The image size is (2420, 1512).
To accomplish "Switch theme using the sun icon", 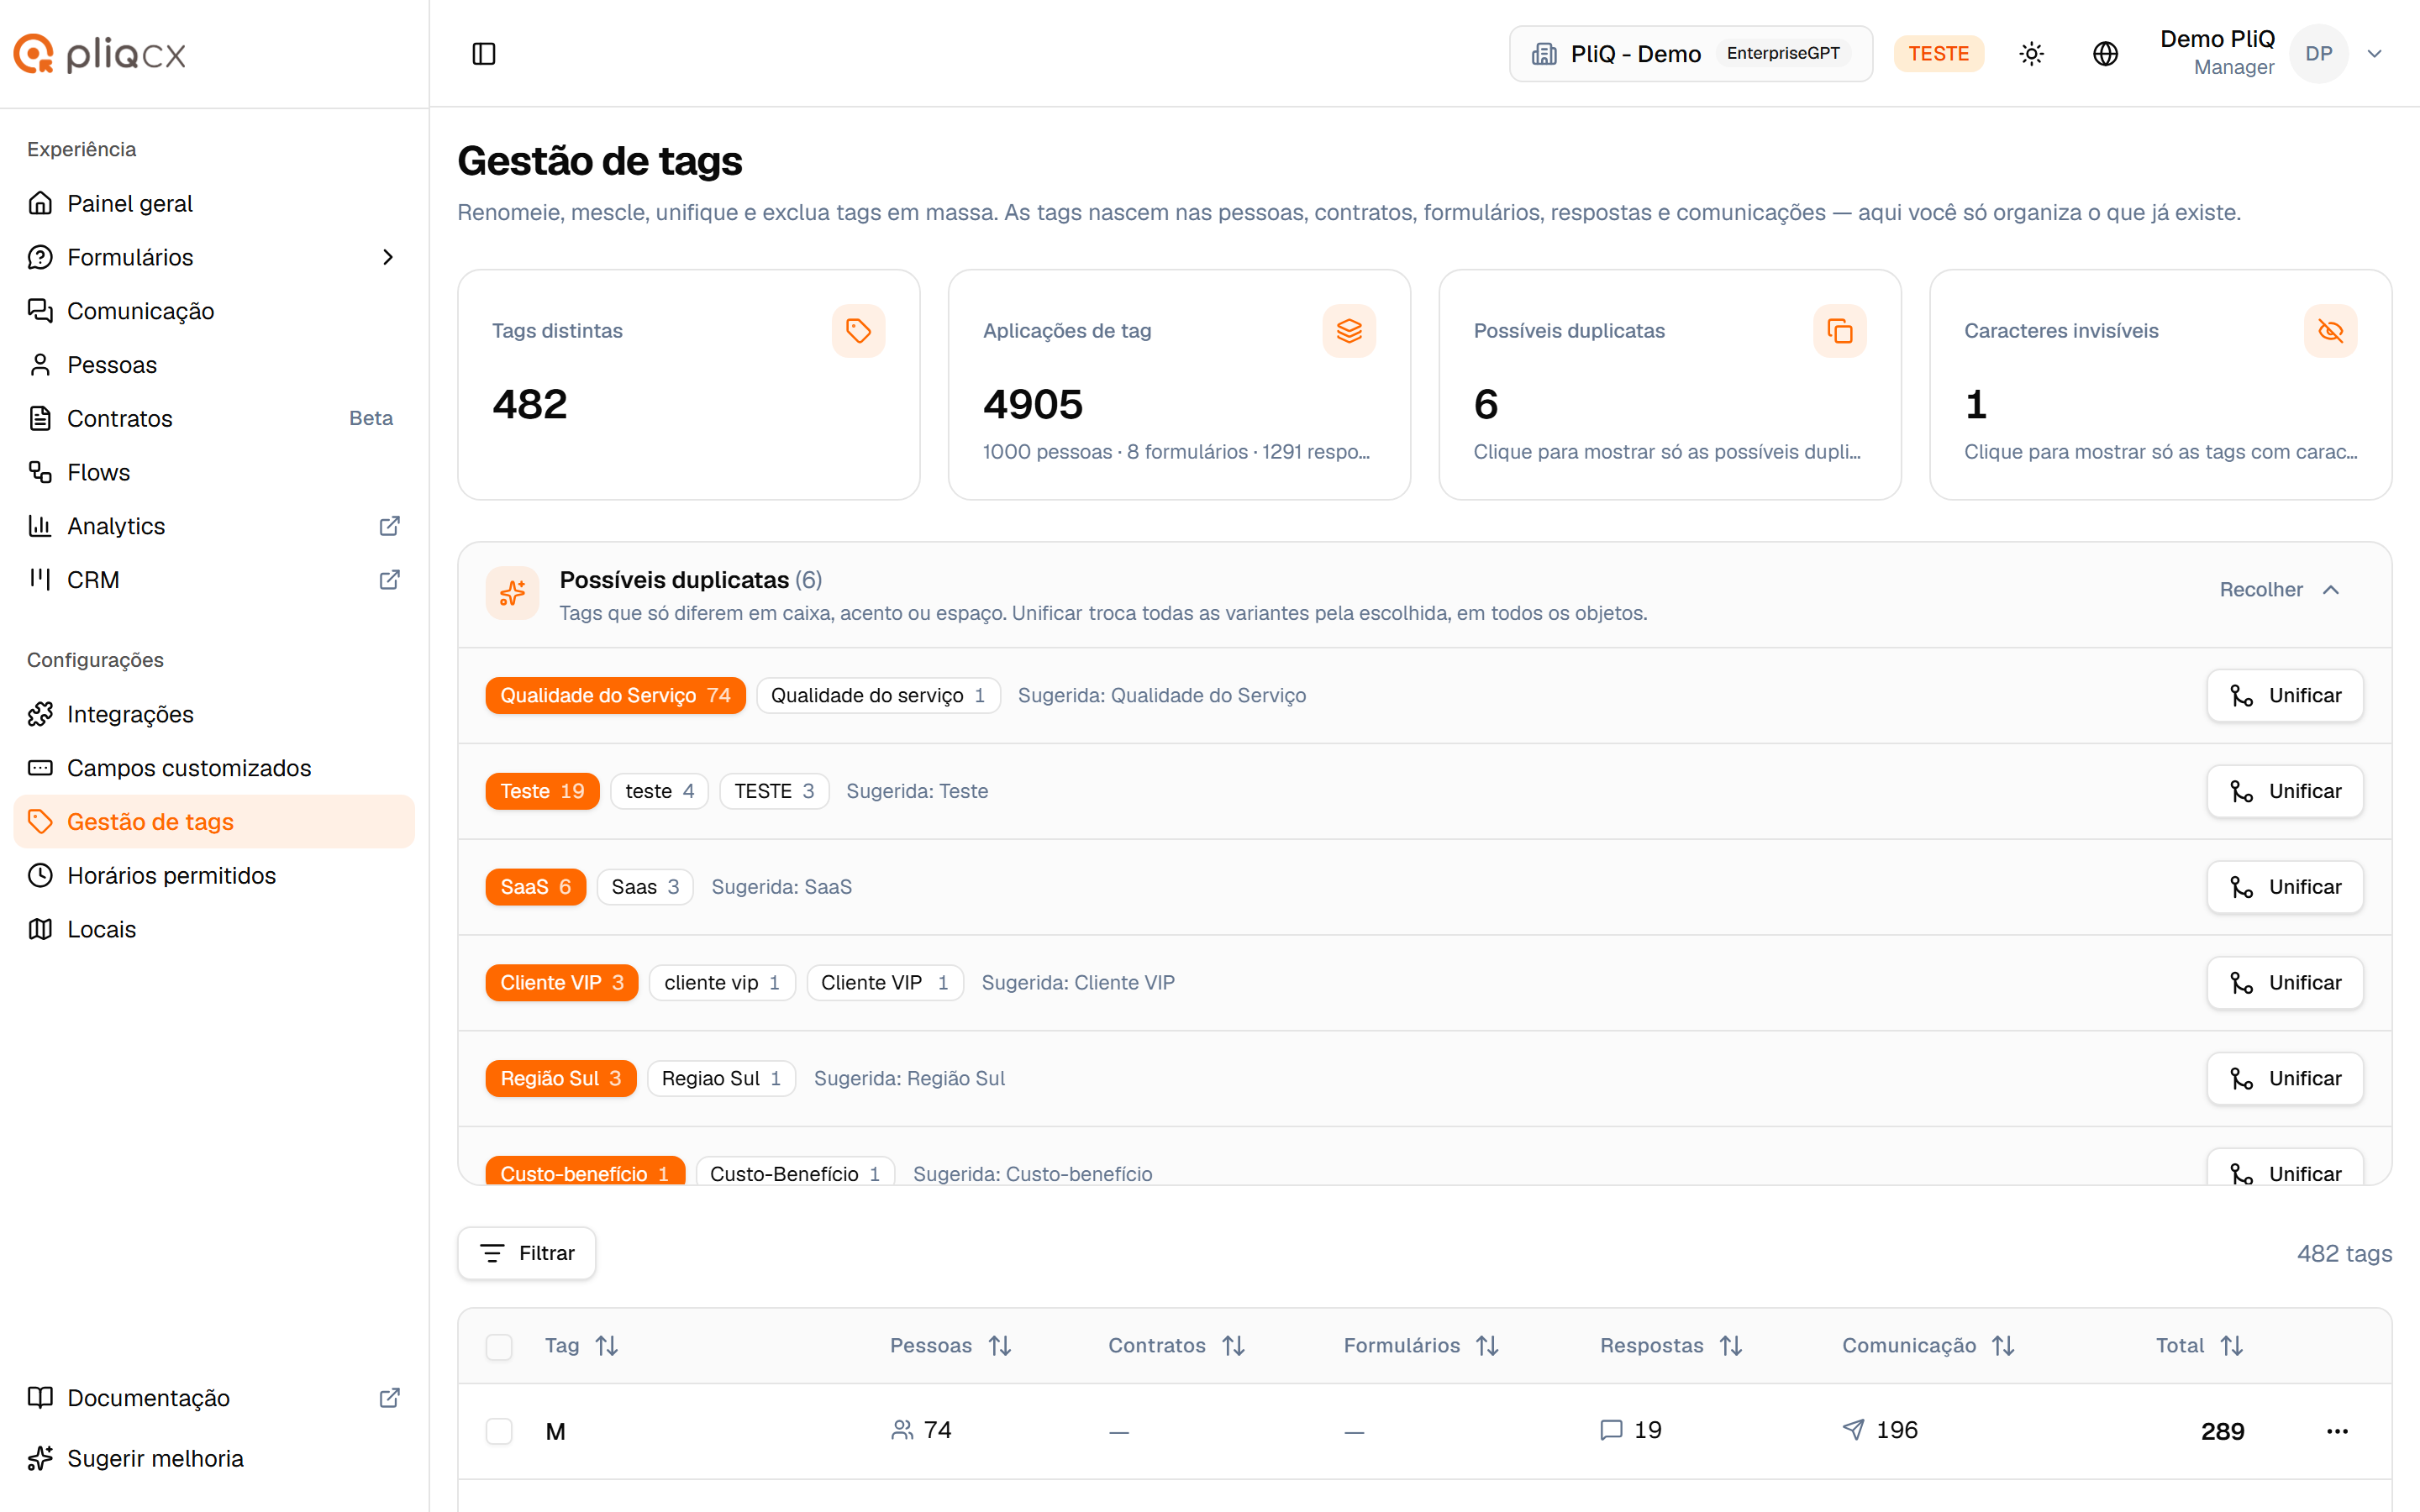I will (2031, 54).
